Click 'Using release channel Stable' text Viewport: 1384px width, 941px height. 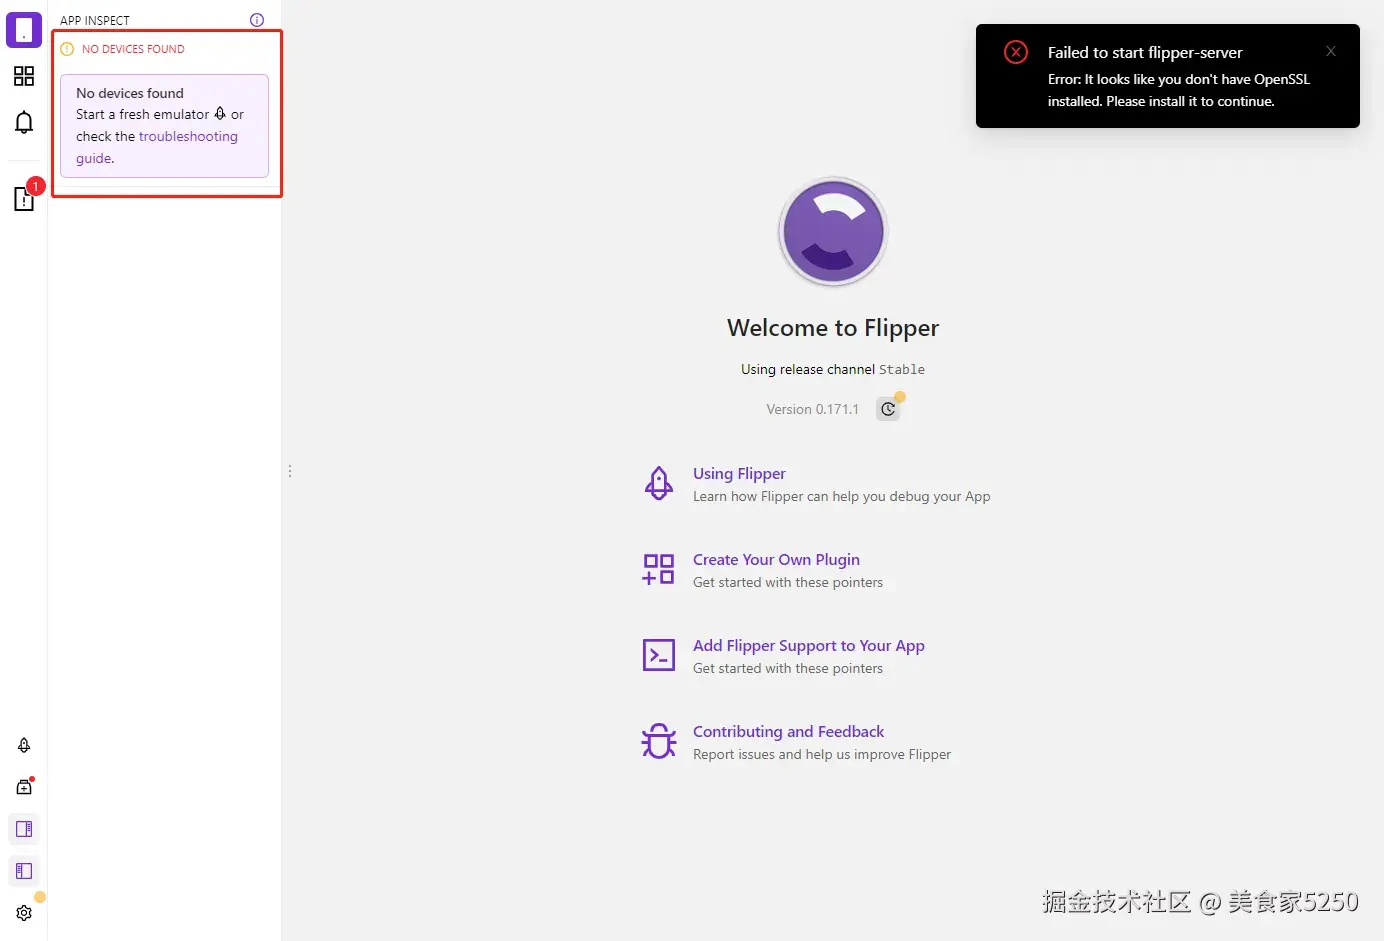tap(833, 369)
